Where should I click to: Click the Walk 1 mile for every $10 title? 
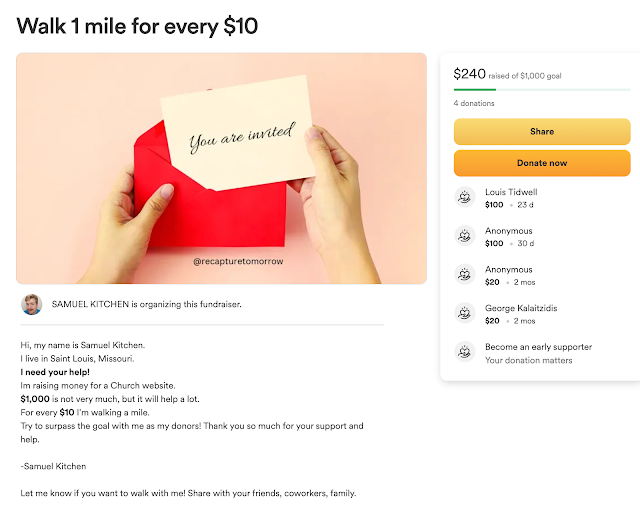point(137,26)
